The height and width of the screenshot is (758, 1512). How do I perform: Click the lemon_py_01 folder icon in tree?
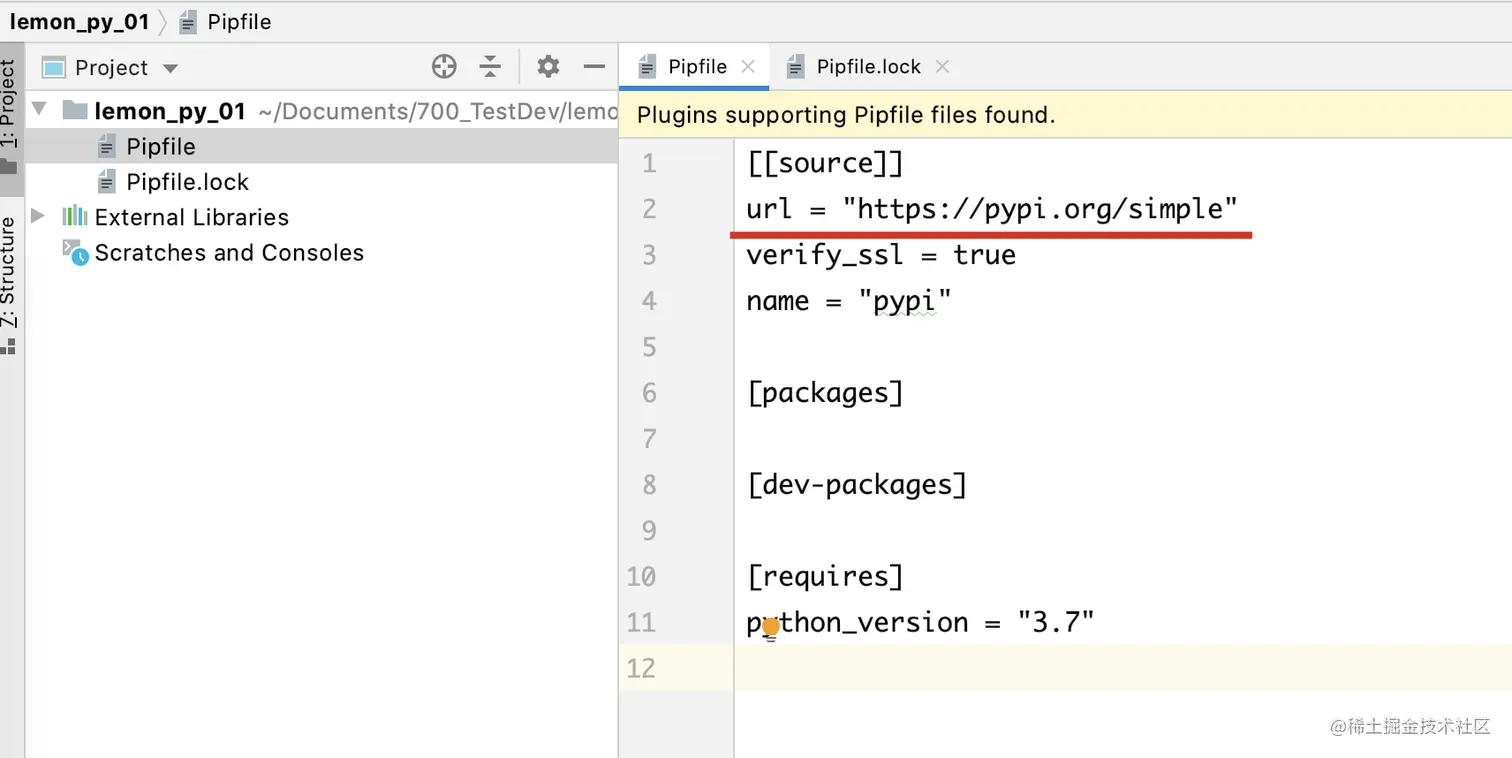[75, 111]
